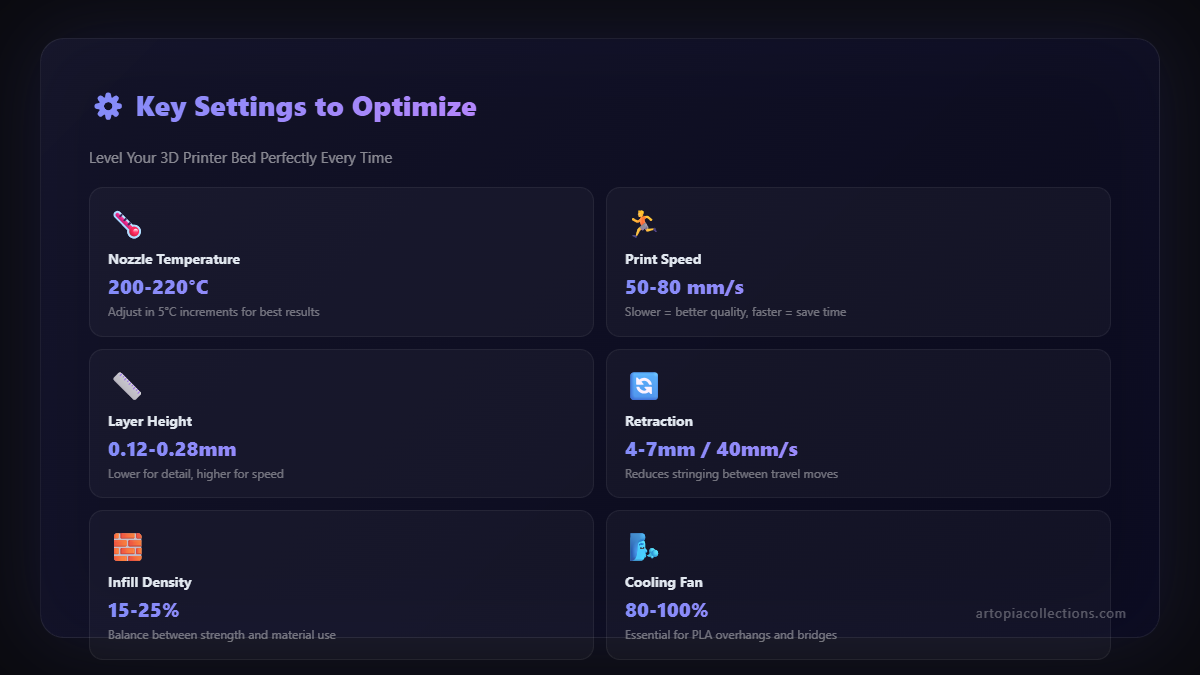Click the brick wall Infill Density icon
The image size is (1200, 675).
[x=127, y=547]
